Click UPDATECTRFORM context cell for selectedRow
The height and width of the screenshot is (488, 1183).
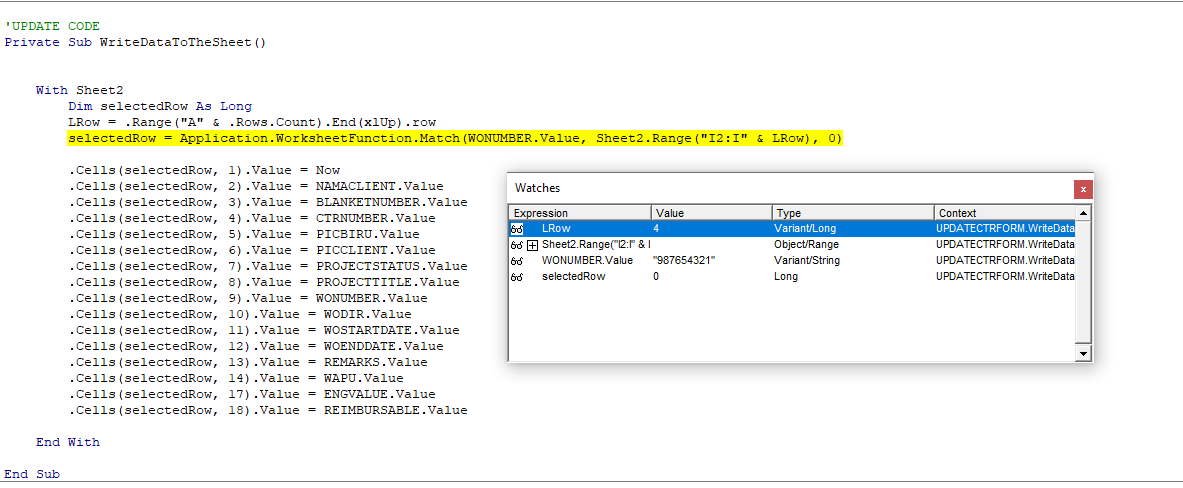pyautogui.click(x=1005, y=278)
